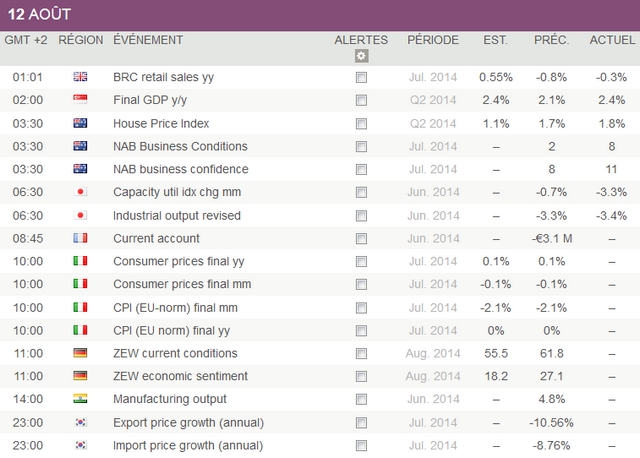Screen dimensions: 640x458
Task: Click the South Korea flag for Export price growth
Action: click(x=81, y=422)
